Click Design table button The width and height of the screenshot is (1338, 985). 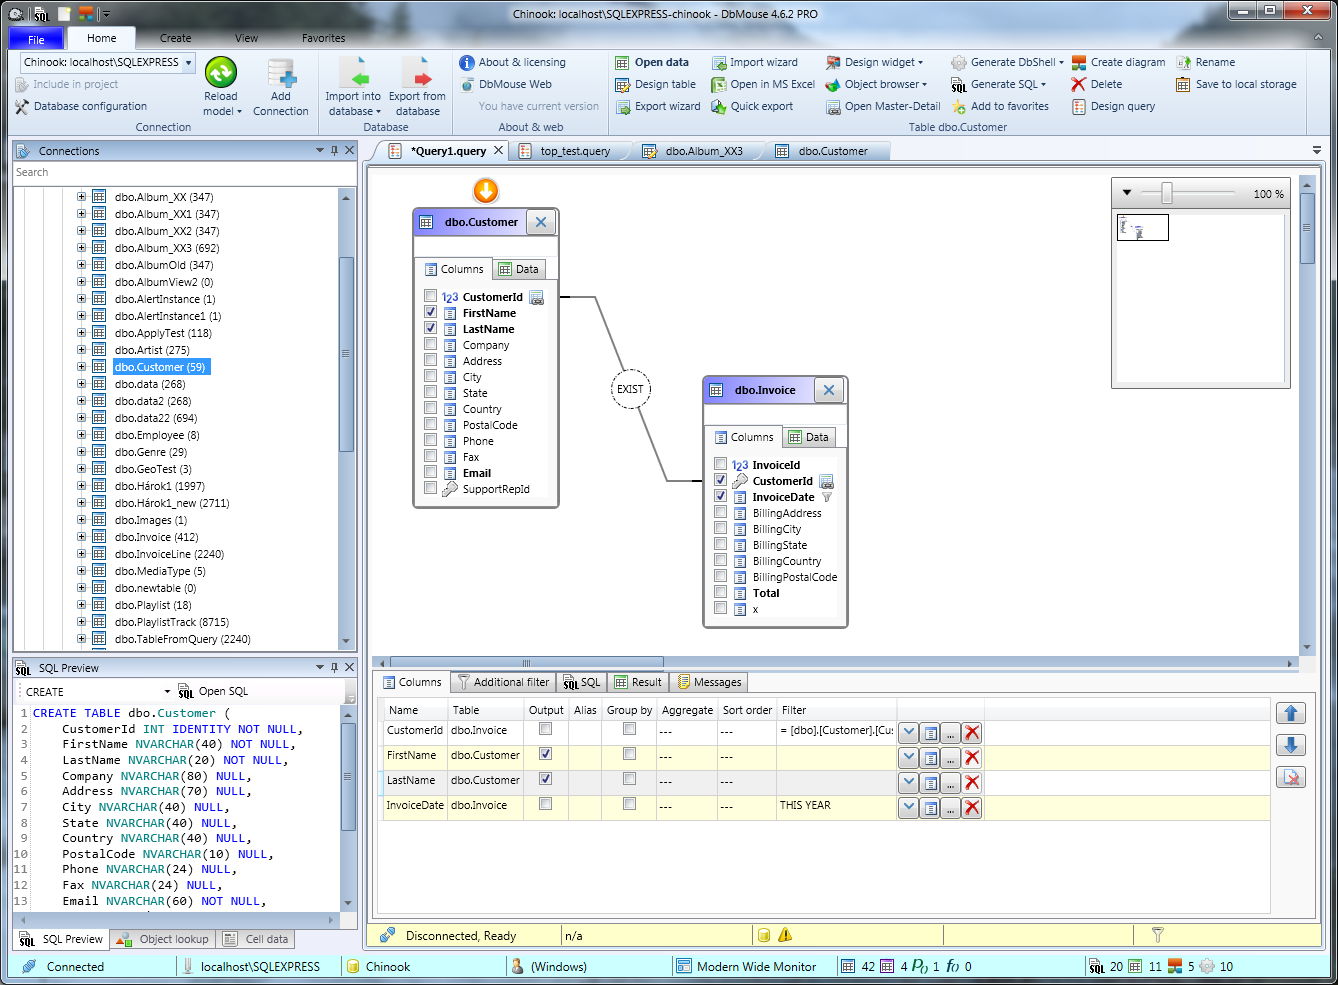tap(655, 84)
